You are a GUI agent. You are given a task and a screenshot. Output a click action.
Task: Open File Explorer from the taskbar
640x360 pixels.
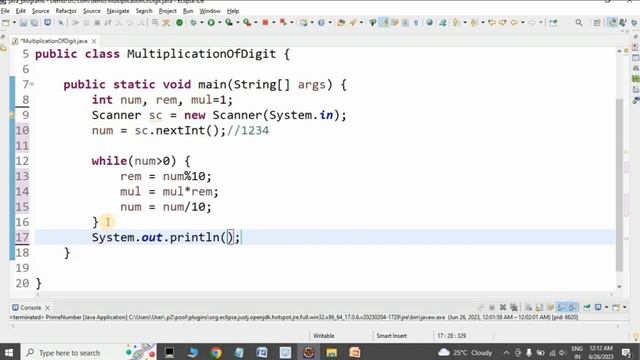tap(332, 352)
